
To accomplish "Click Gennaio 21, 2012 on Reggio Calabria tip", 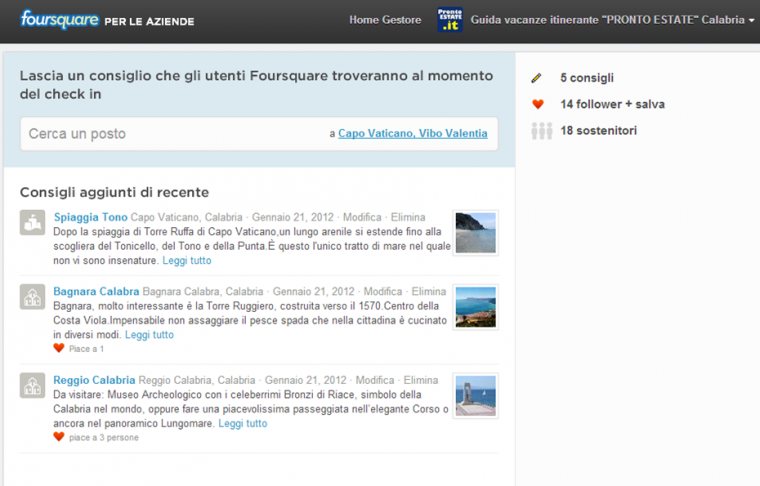I will [305, 380].
